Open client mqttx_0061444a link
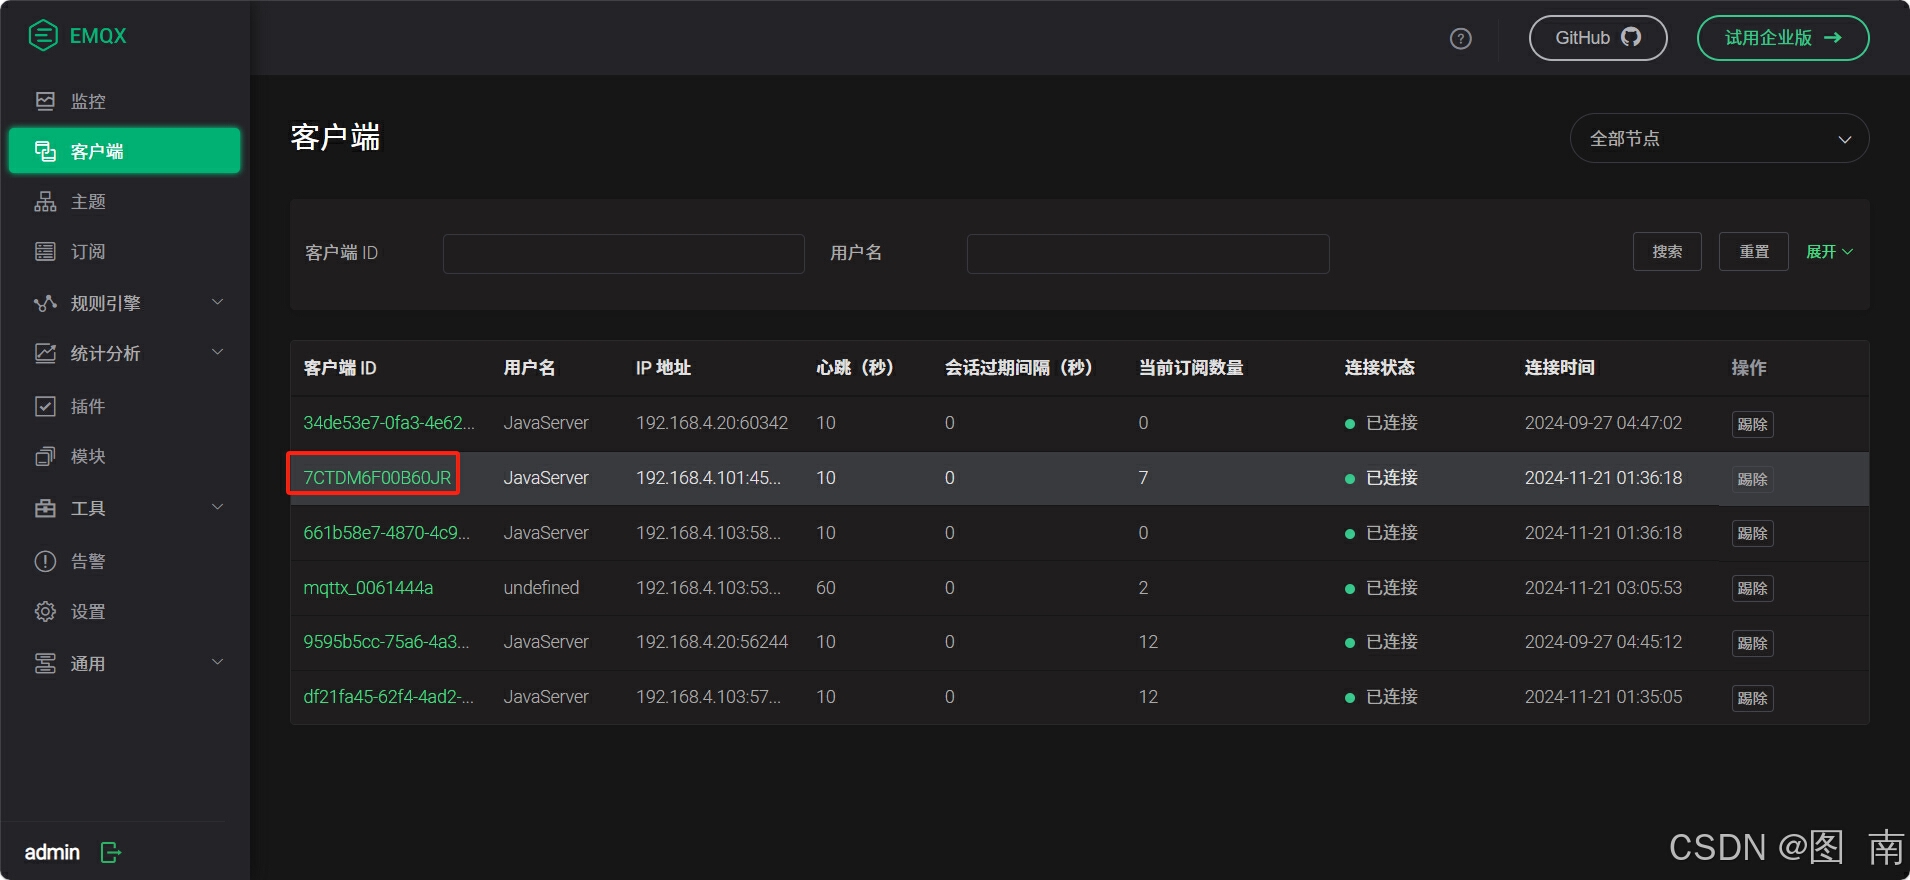This screenshot has height=880, width=1910. pos(368,588)
